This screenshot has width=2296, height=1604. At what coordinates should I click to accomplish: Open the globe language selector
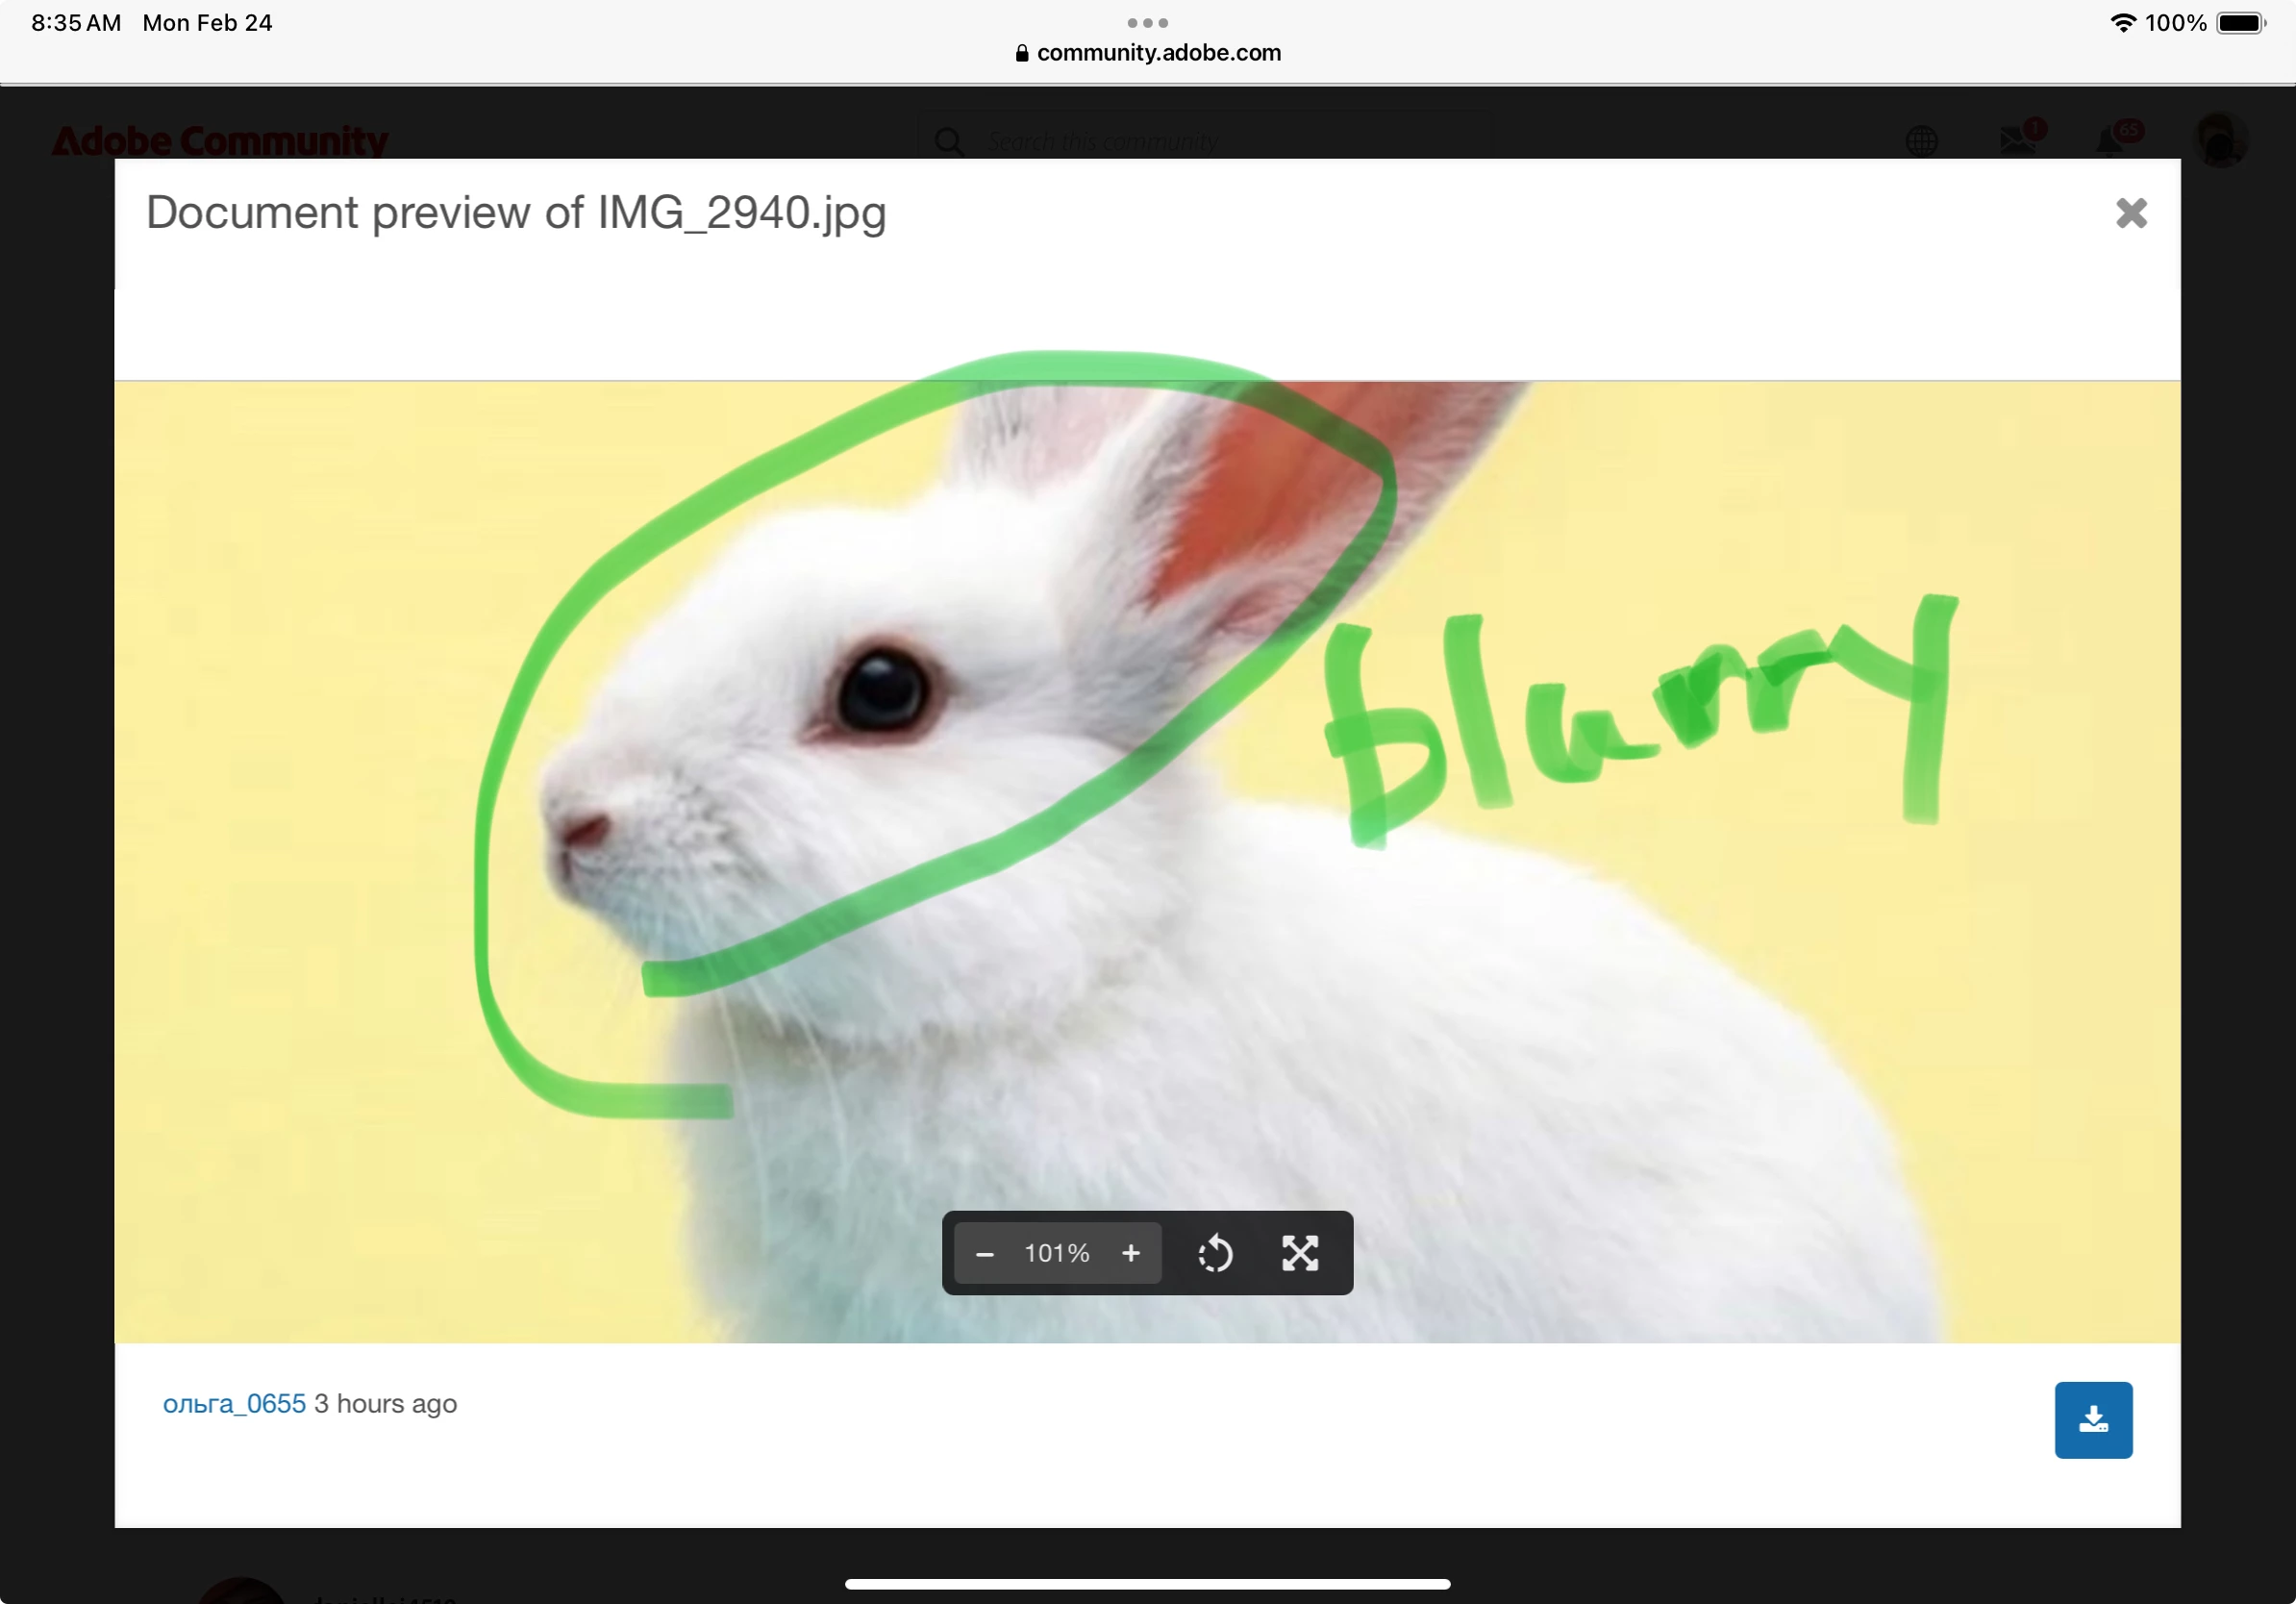(x=1921, y=141)
